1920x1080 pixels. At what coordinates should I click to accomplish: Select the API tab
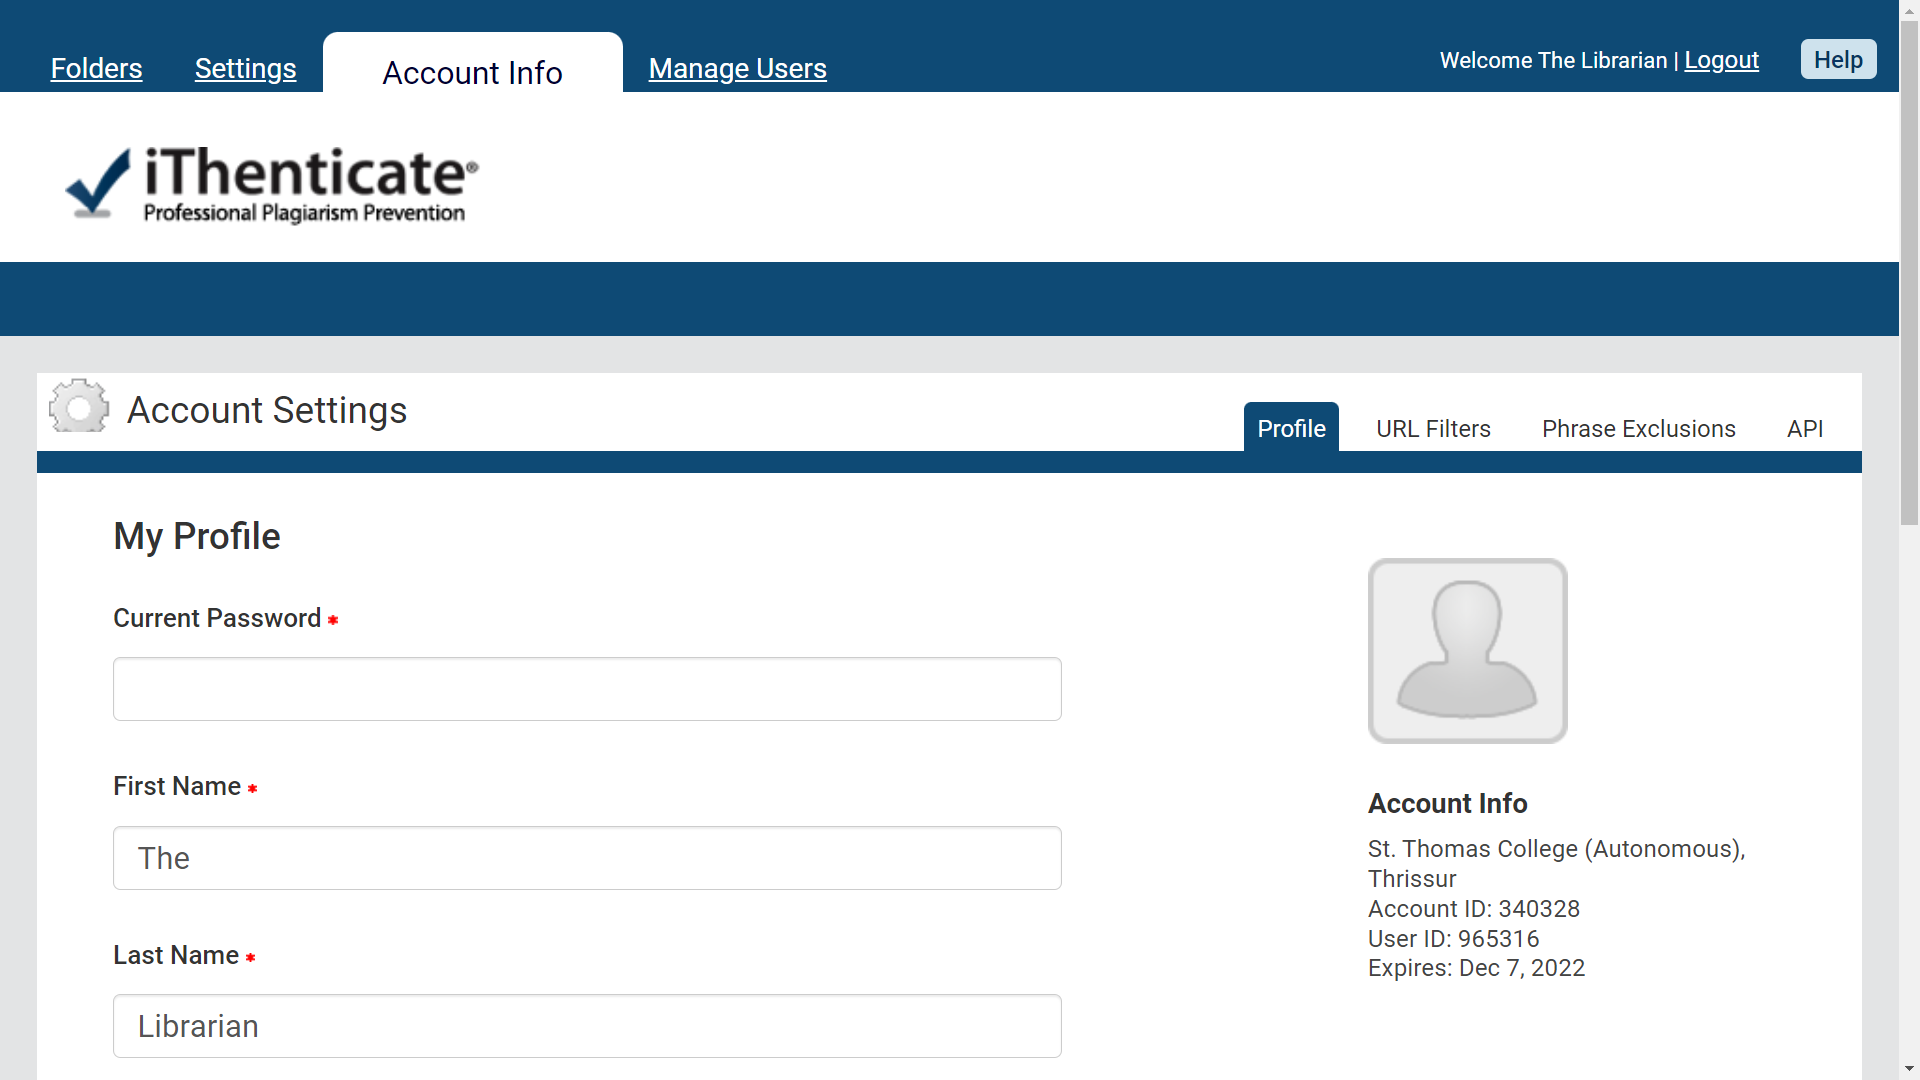1805,428
